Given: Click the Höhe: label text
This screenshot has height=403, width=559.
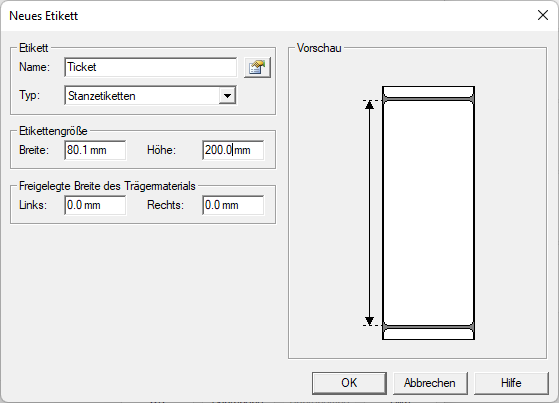Looking at the screenshot, I should coord(161,150).
